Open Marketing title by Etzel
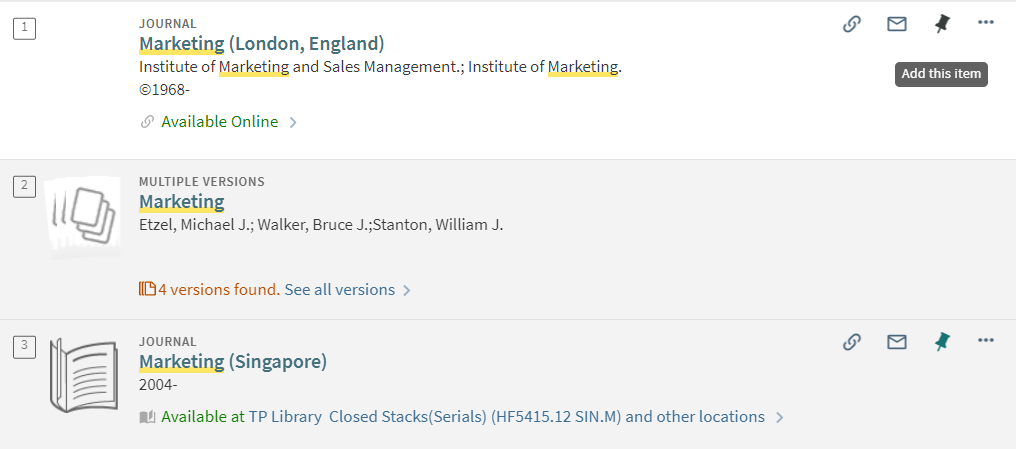1016x449 pixels. [182, 201]
